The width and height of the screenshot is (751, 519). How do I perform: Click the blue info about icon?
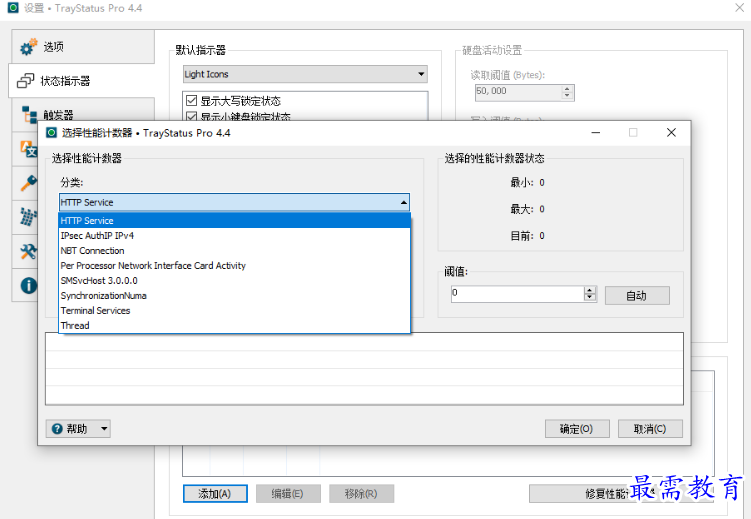pos(28,286)
